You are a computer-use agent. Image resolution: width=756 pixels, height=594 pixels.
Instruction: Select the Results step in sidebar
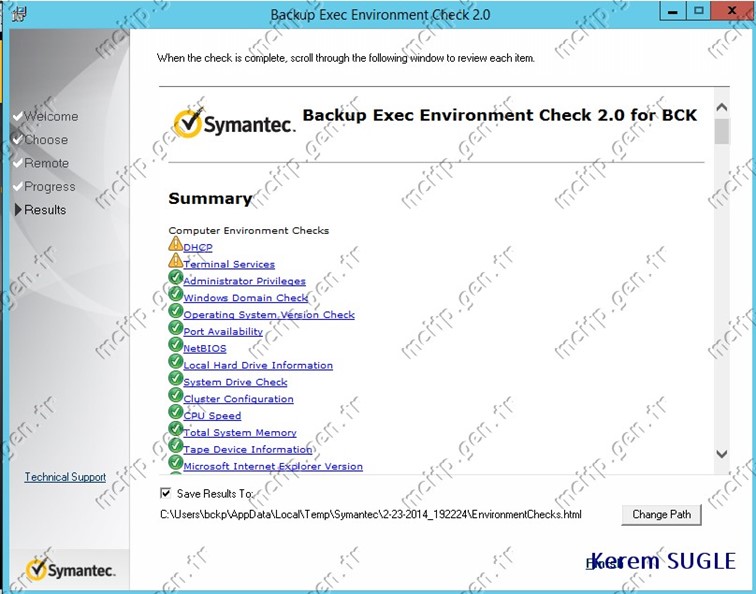pyautogui.click(x=40, y=210)
